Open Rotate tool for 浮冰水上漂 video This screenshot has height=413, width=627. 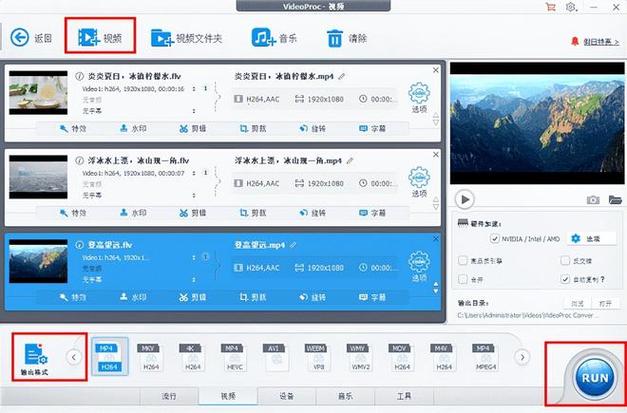pos(313,213)
